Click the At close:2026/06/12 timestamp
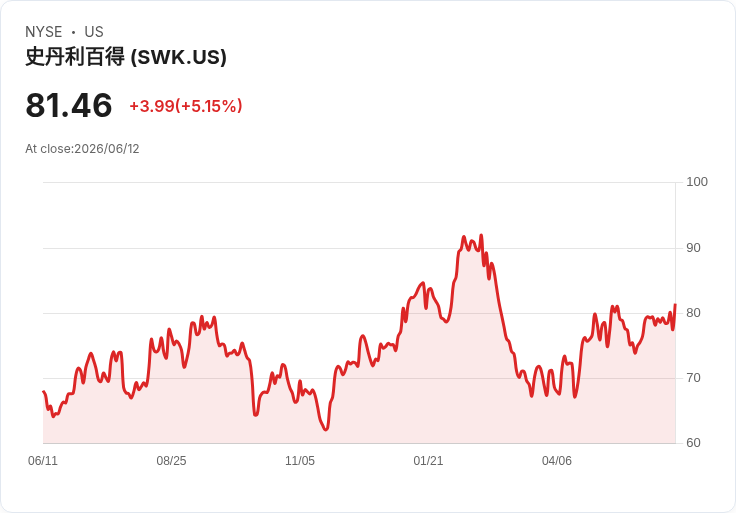The height and width of the screenshot is (513, 736). 82,149
